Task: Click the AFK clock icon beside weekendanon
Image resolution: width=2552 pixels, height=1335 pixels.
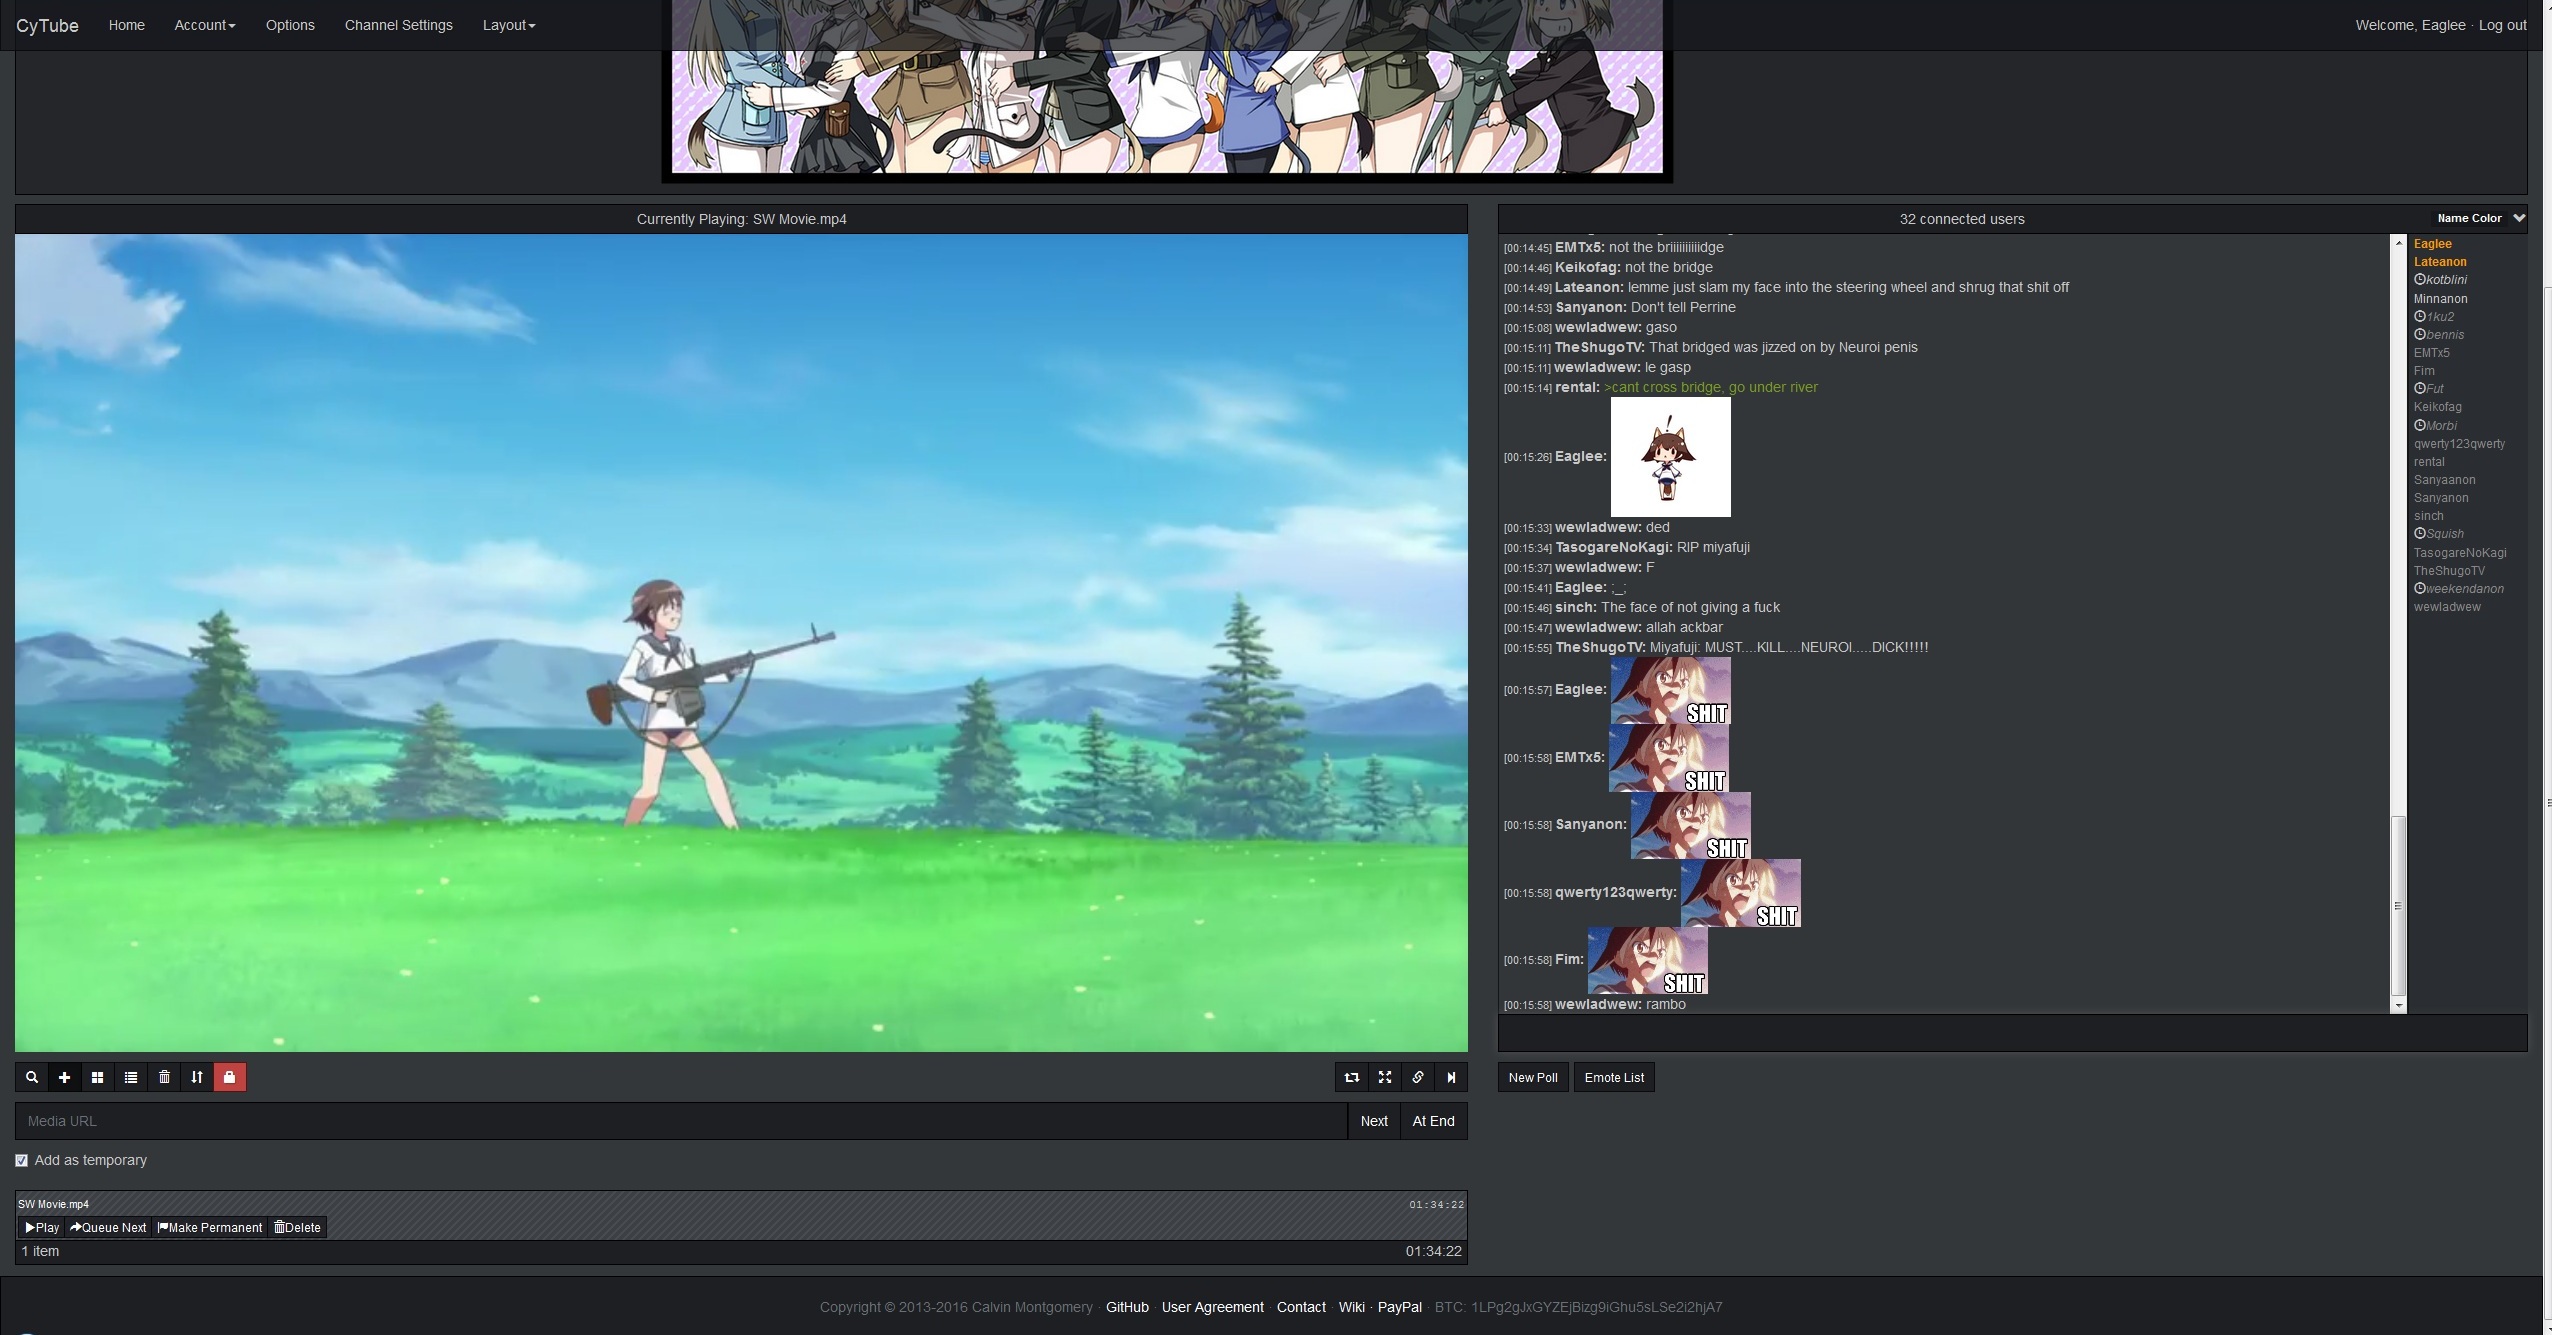Action: [2420, 588]
